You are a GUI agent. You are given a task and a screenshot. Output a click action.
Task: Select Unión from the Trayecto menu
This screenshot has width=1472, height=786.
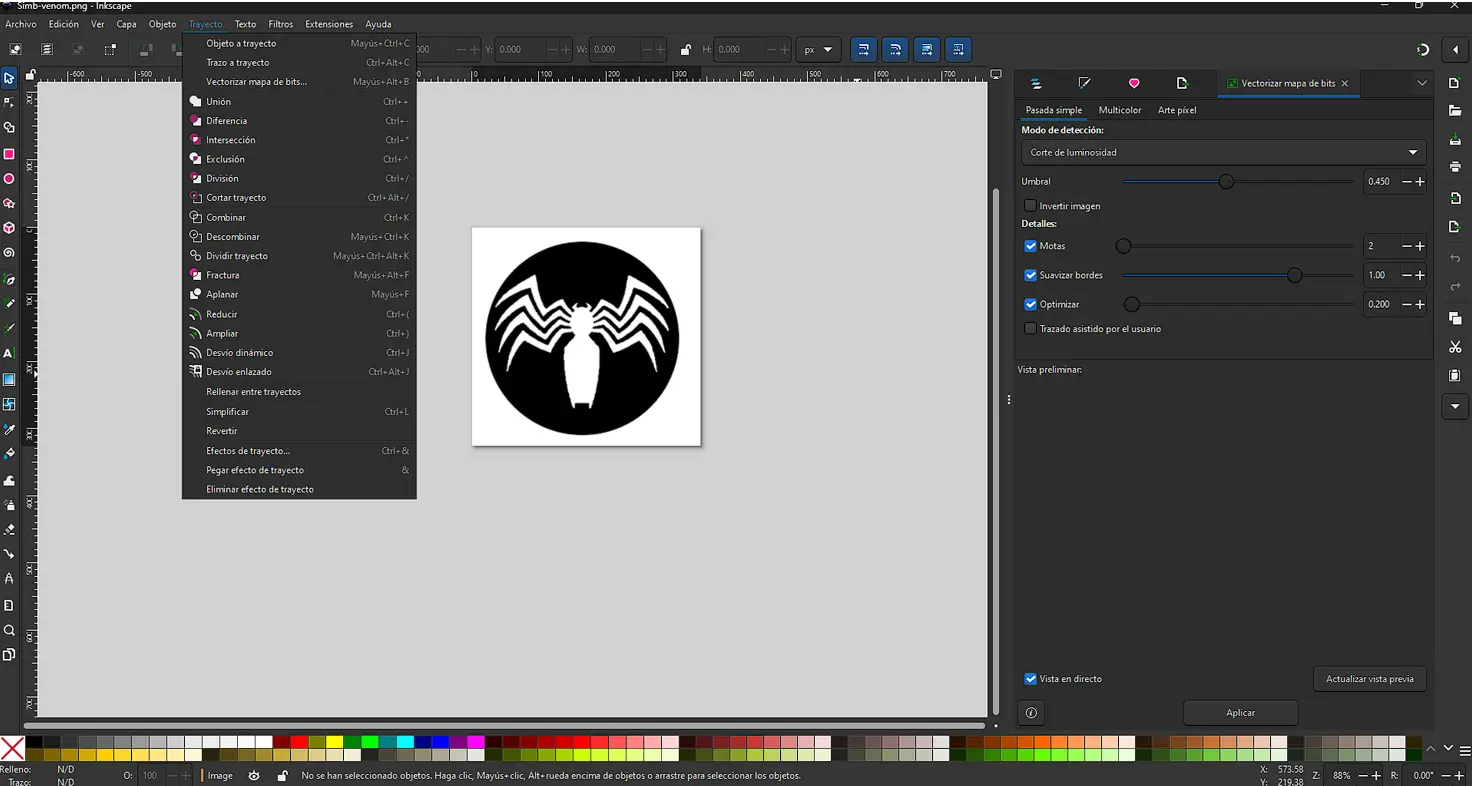tap(216, 101)
